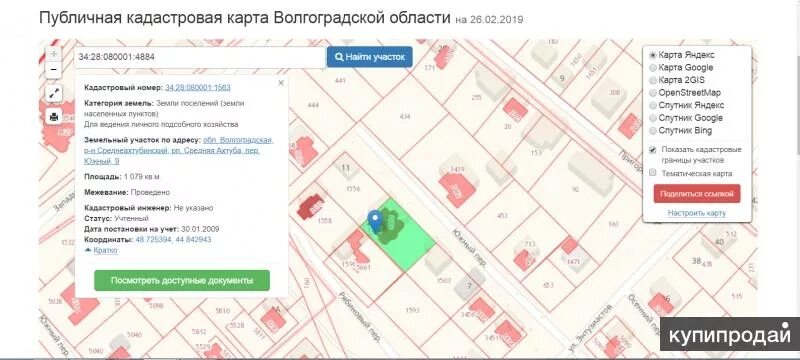
Task: Click parcel labeled 444 on map
Action: pyautogui.click(x=313, y=105)
